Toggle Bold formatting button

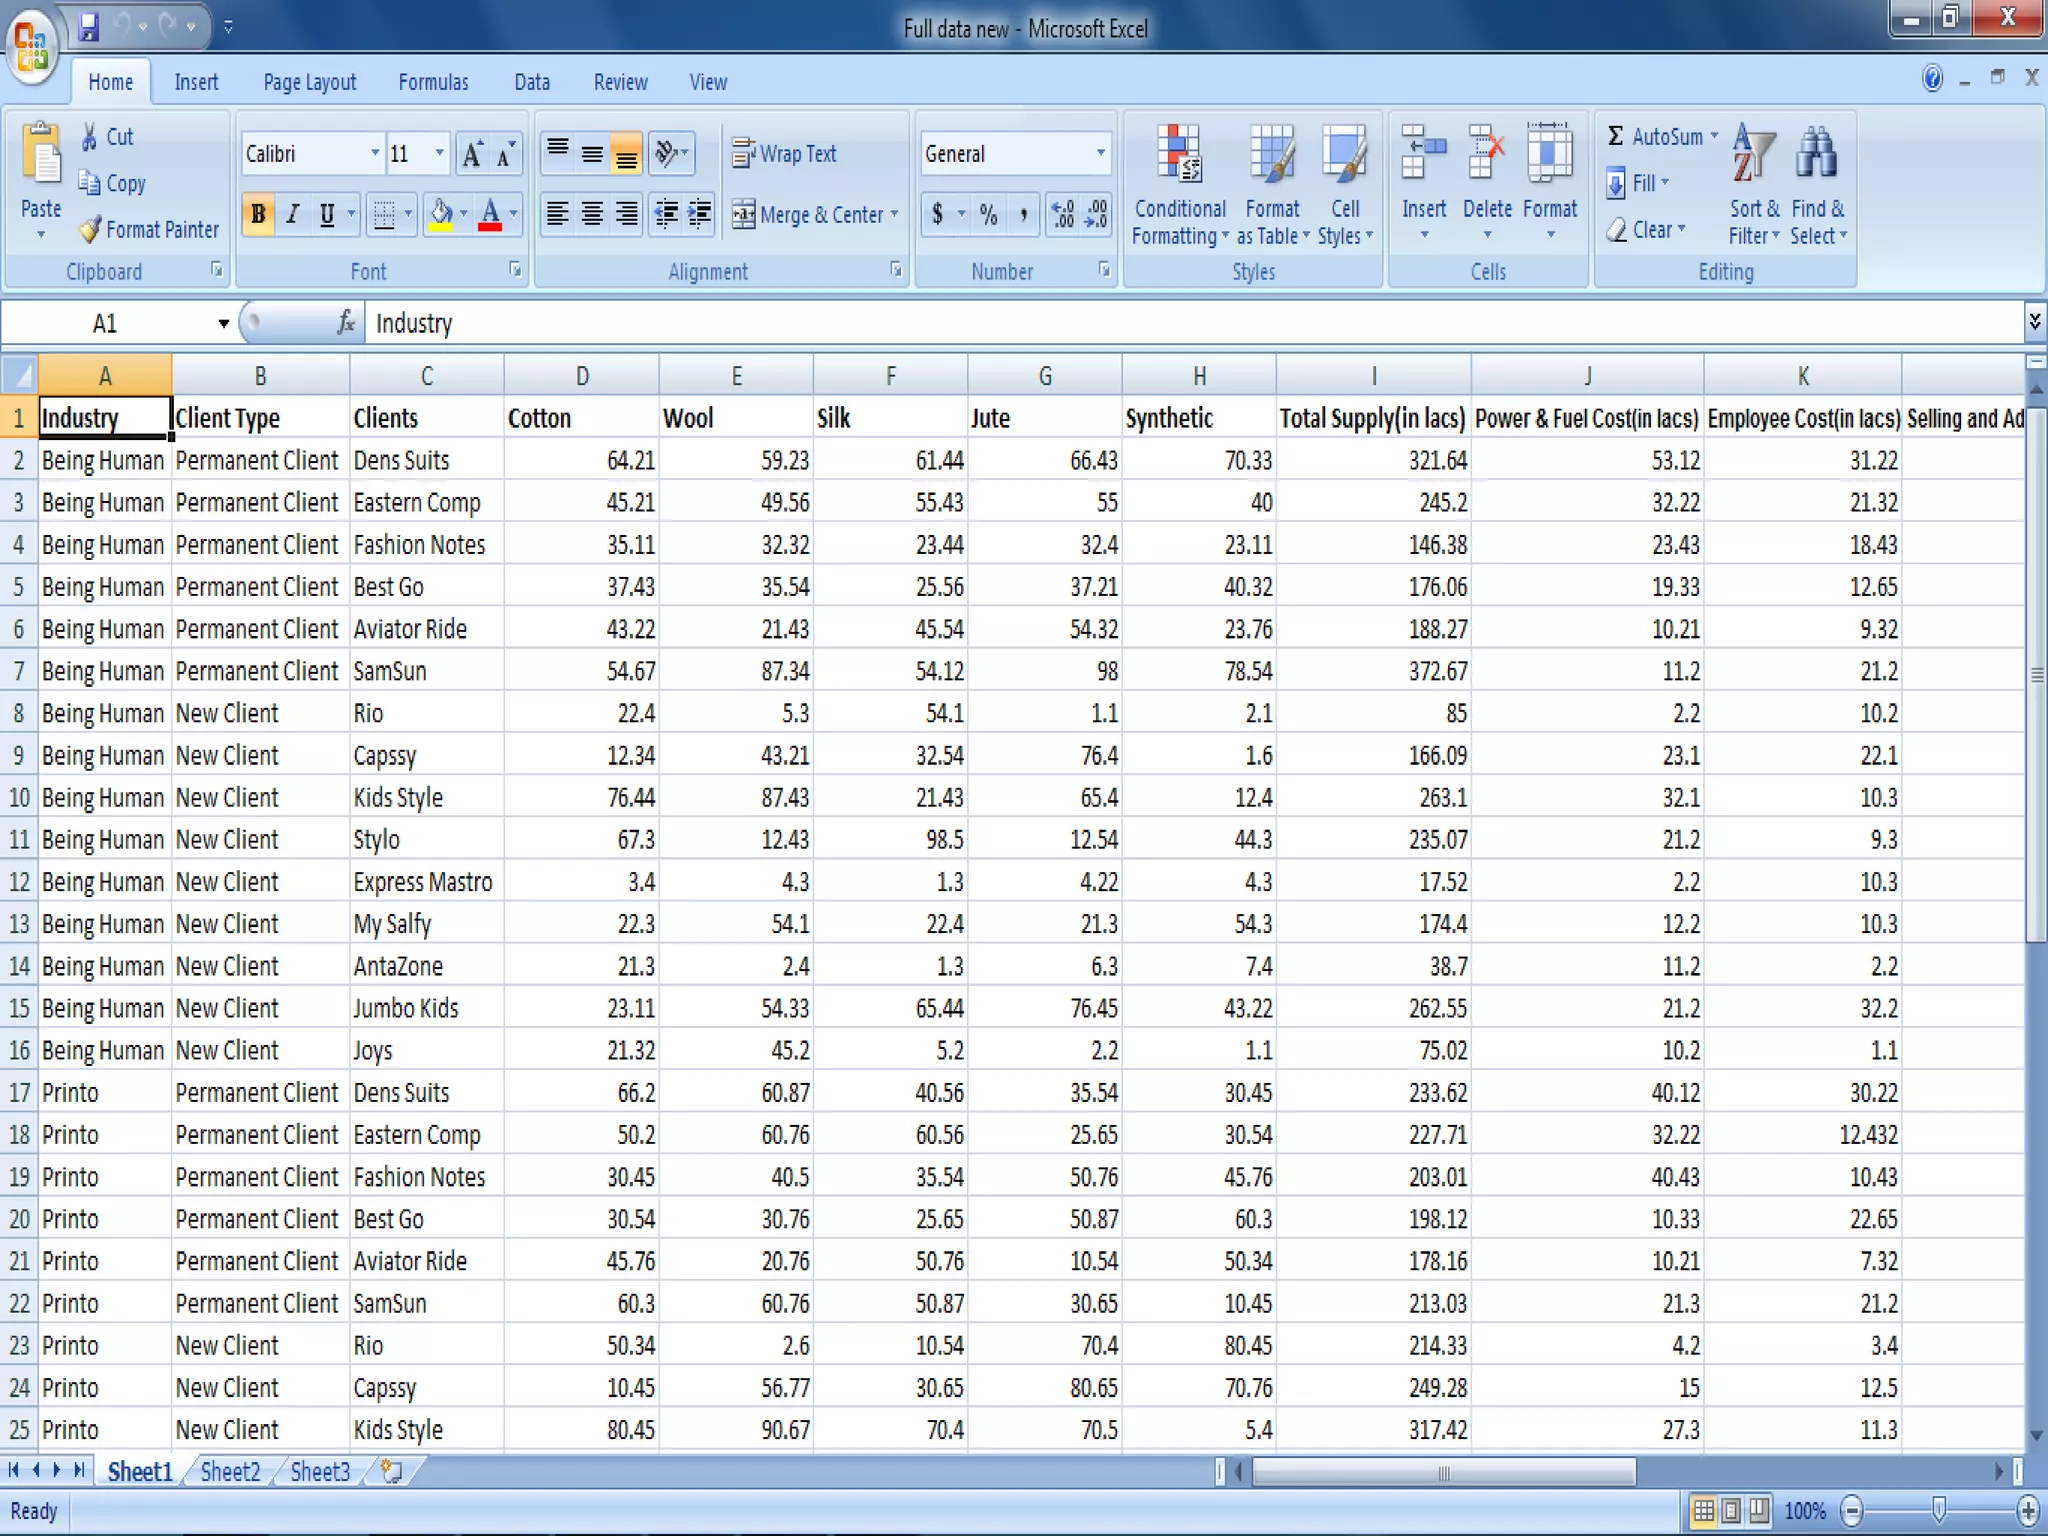(258, 214)
